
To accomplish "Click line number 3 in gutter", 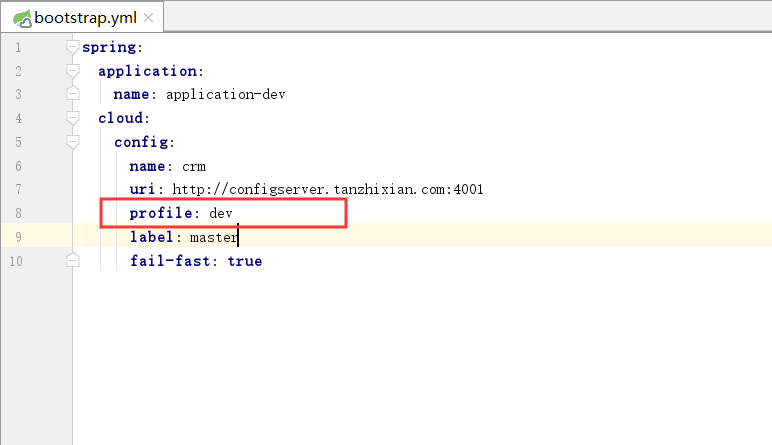I will [x=18, y=94].
